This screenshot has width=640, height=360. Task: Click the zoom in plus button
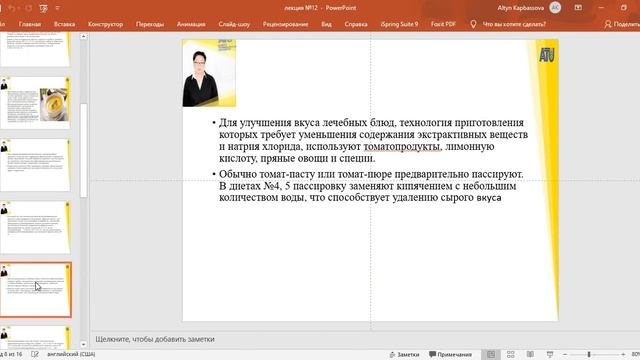pos(623,354)
